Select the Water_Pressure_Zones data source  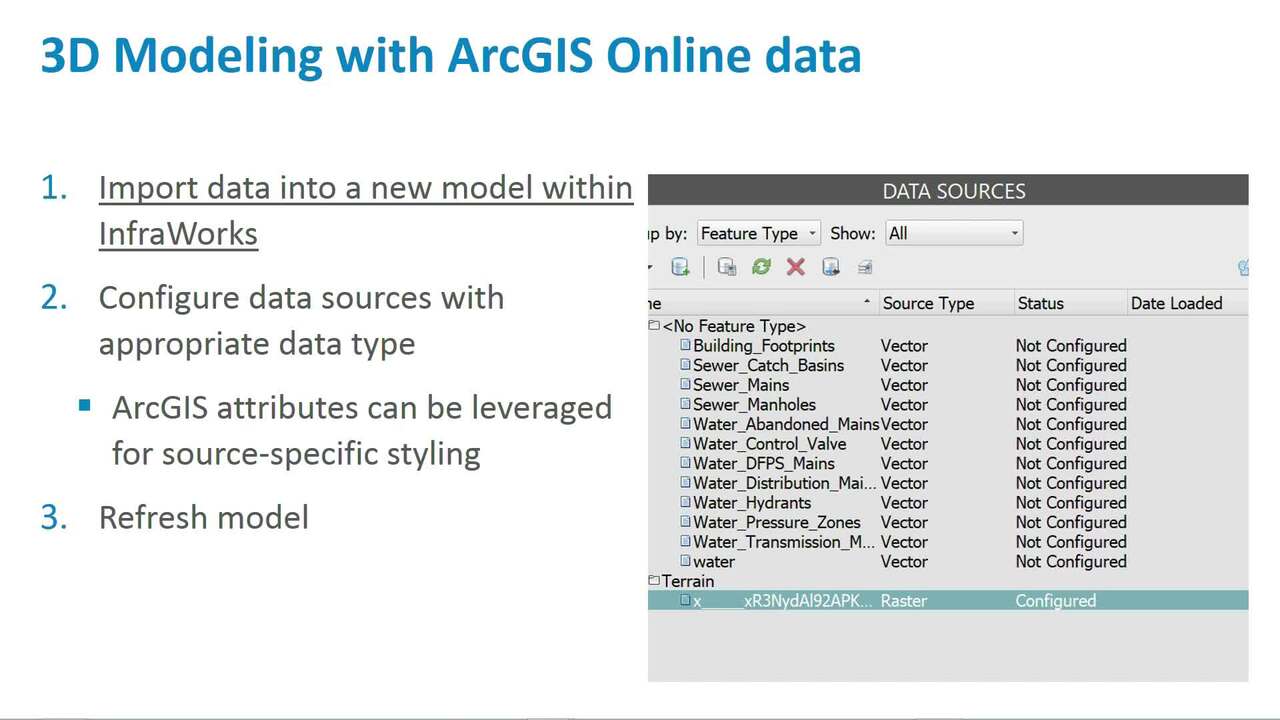(776, 522)
